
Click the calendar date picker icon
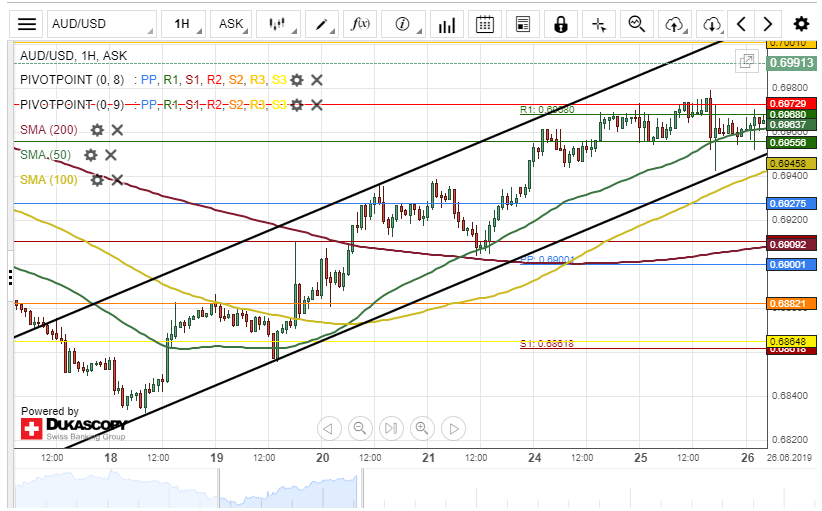(x=484, y=24)
